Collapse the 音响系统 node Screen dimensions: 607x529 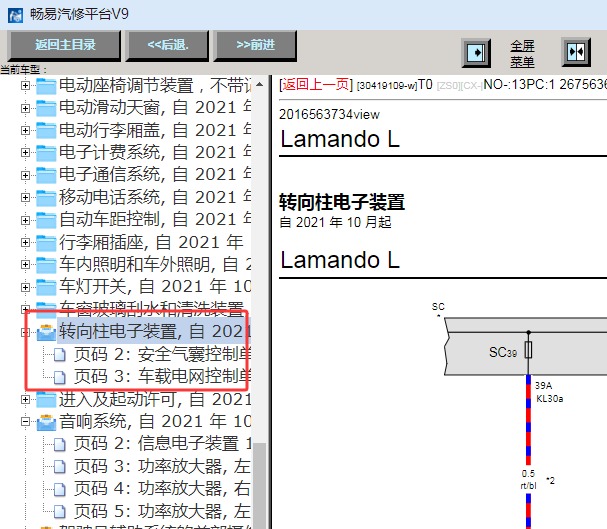(x=25, y=421)
